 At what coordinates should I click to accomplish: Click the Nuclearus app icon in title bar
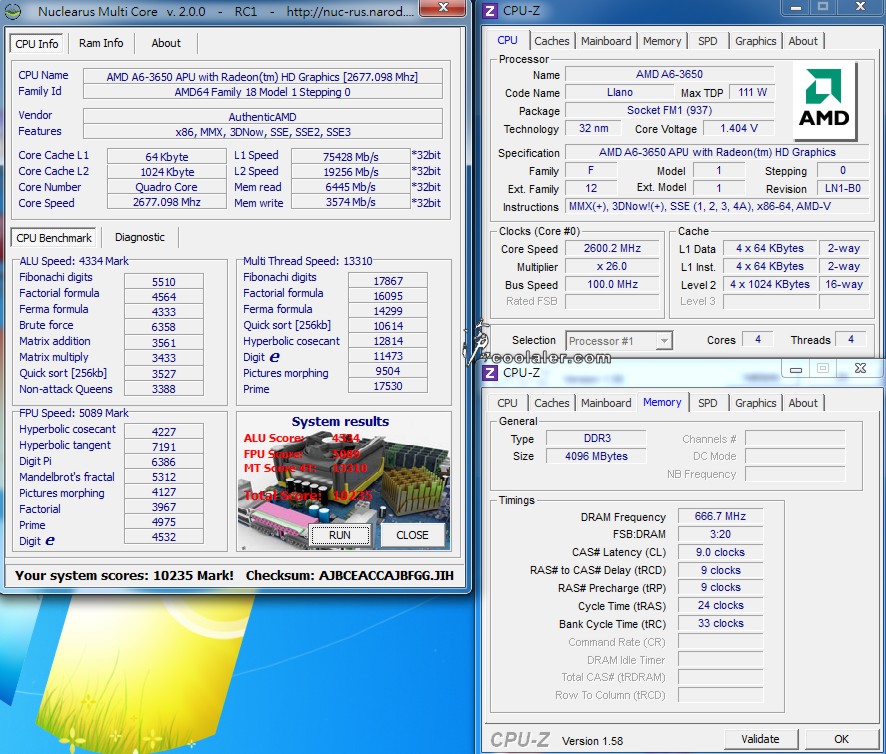(12, 11)
